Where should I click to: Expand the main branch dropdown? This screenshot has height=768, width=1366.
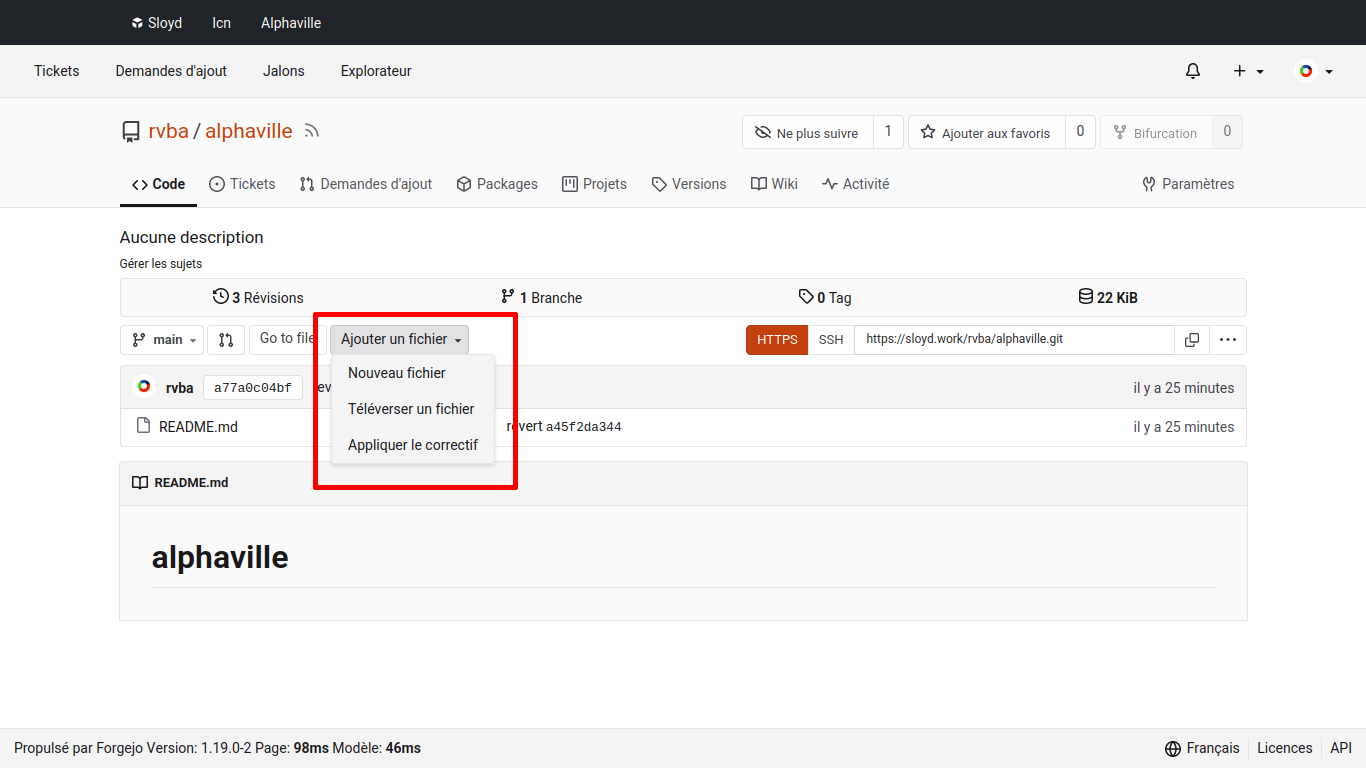click(x=162, y=340)
